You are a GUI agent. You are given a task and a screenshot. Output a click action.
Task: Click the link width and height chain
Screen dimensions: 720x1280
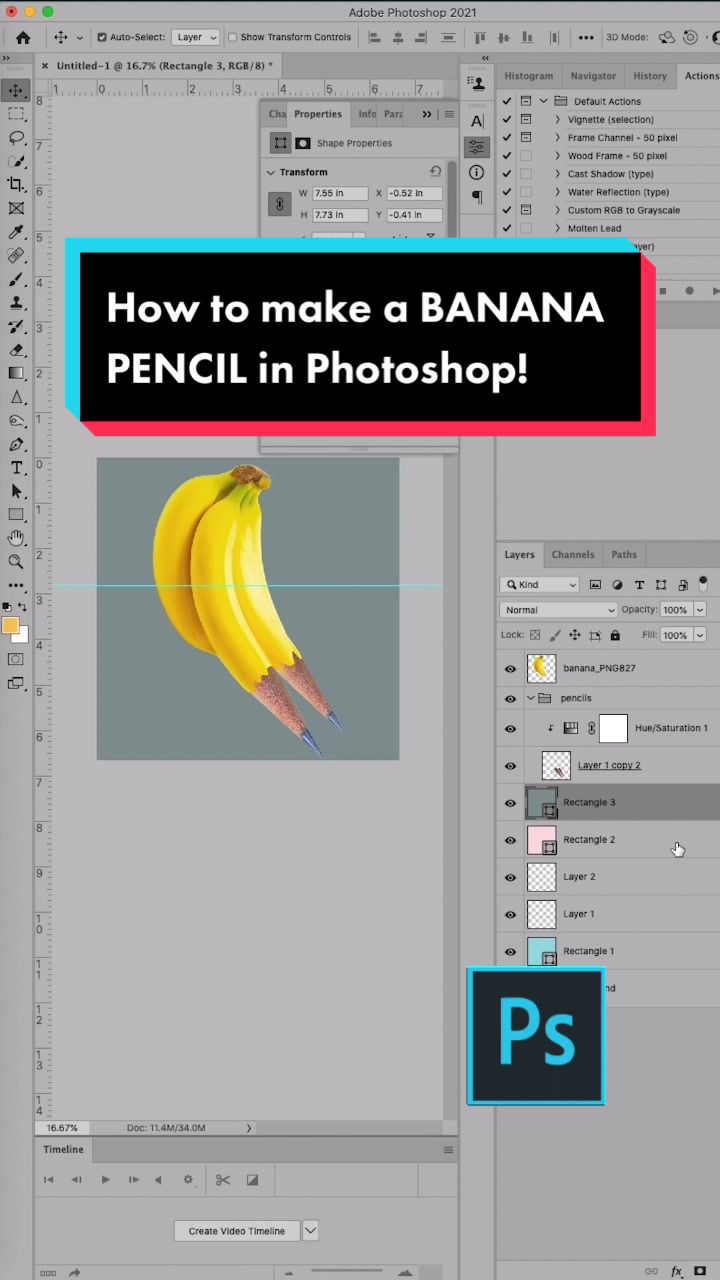281,204
